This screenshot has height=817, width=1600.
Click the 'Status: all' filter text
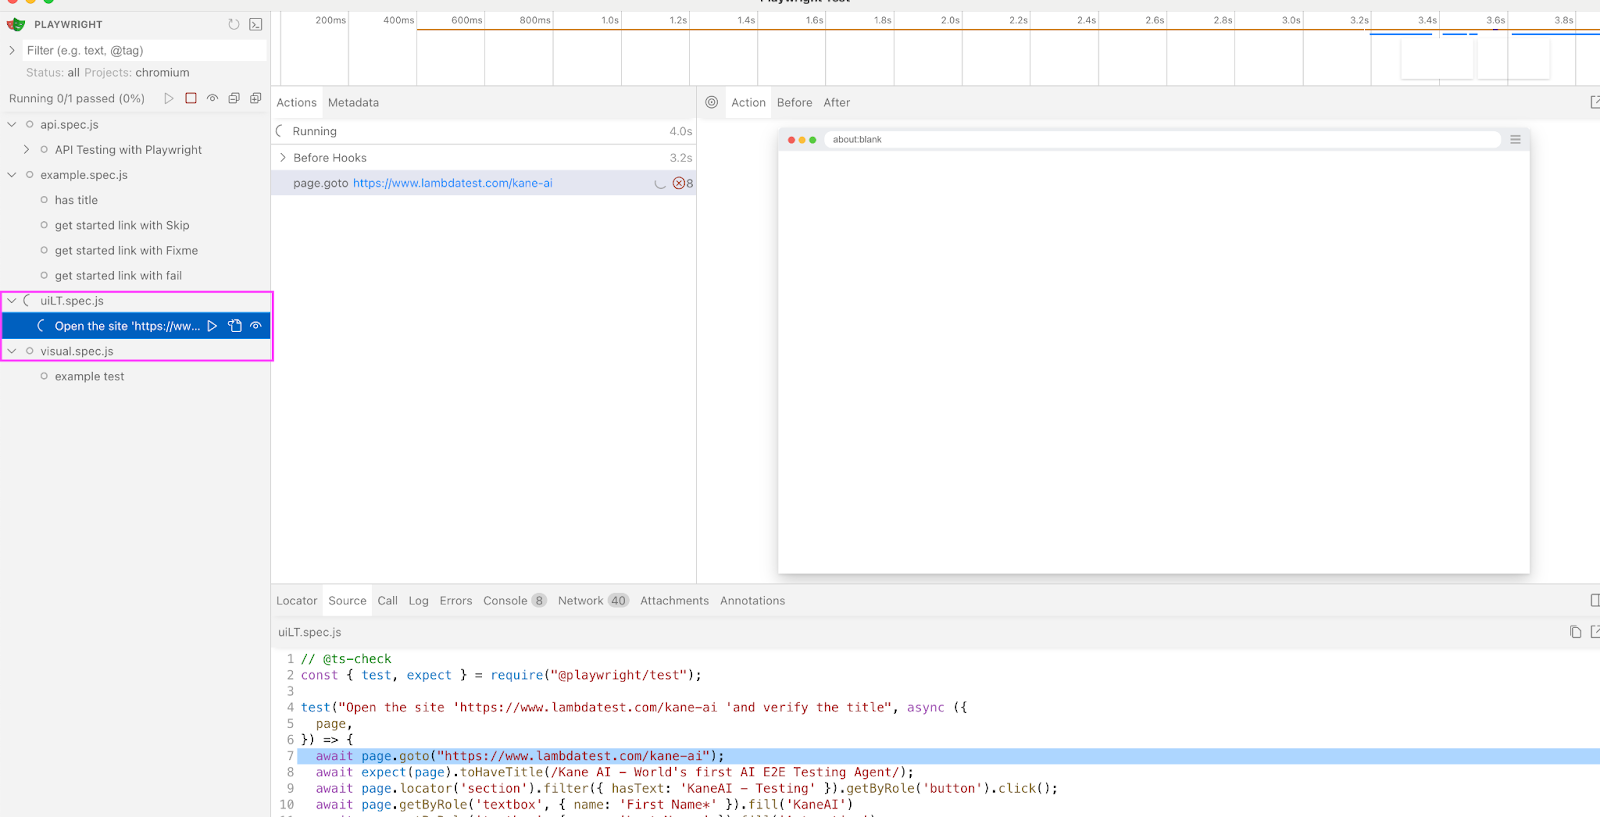pos(53,73)
